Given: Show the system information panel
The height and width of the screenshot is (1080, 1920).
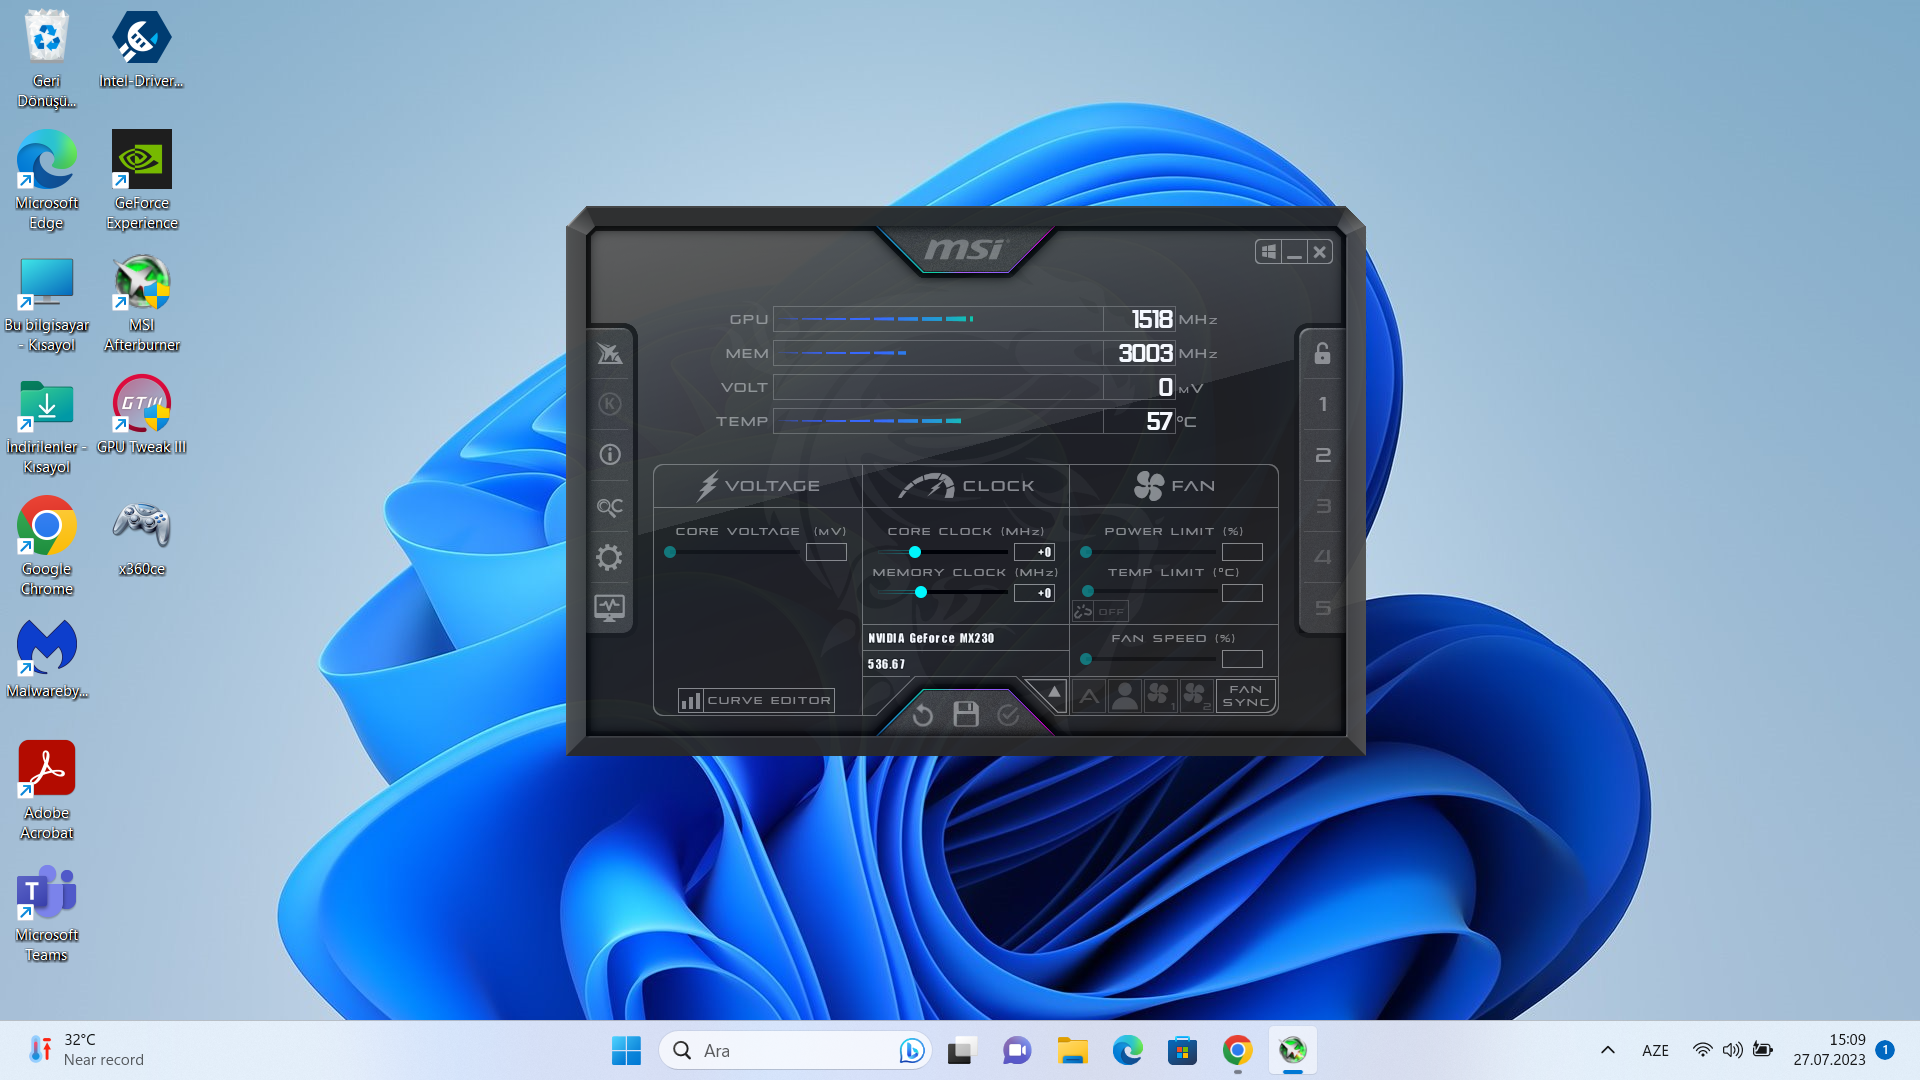Looking at the screenshot, I should (x=609, y=455).
